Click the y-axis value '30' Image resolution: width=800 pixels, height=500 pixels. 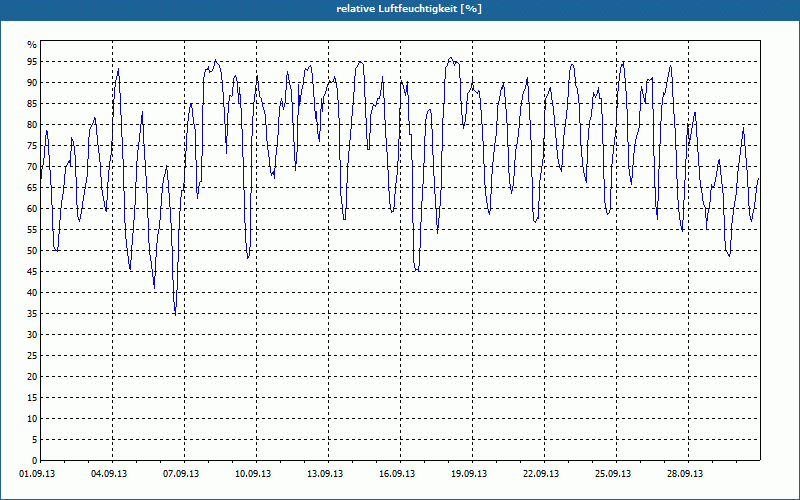pyautogui.click(x=32, y=335)
